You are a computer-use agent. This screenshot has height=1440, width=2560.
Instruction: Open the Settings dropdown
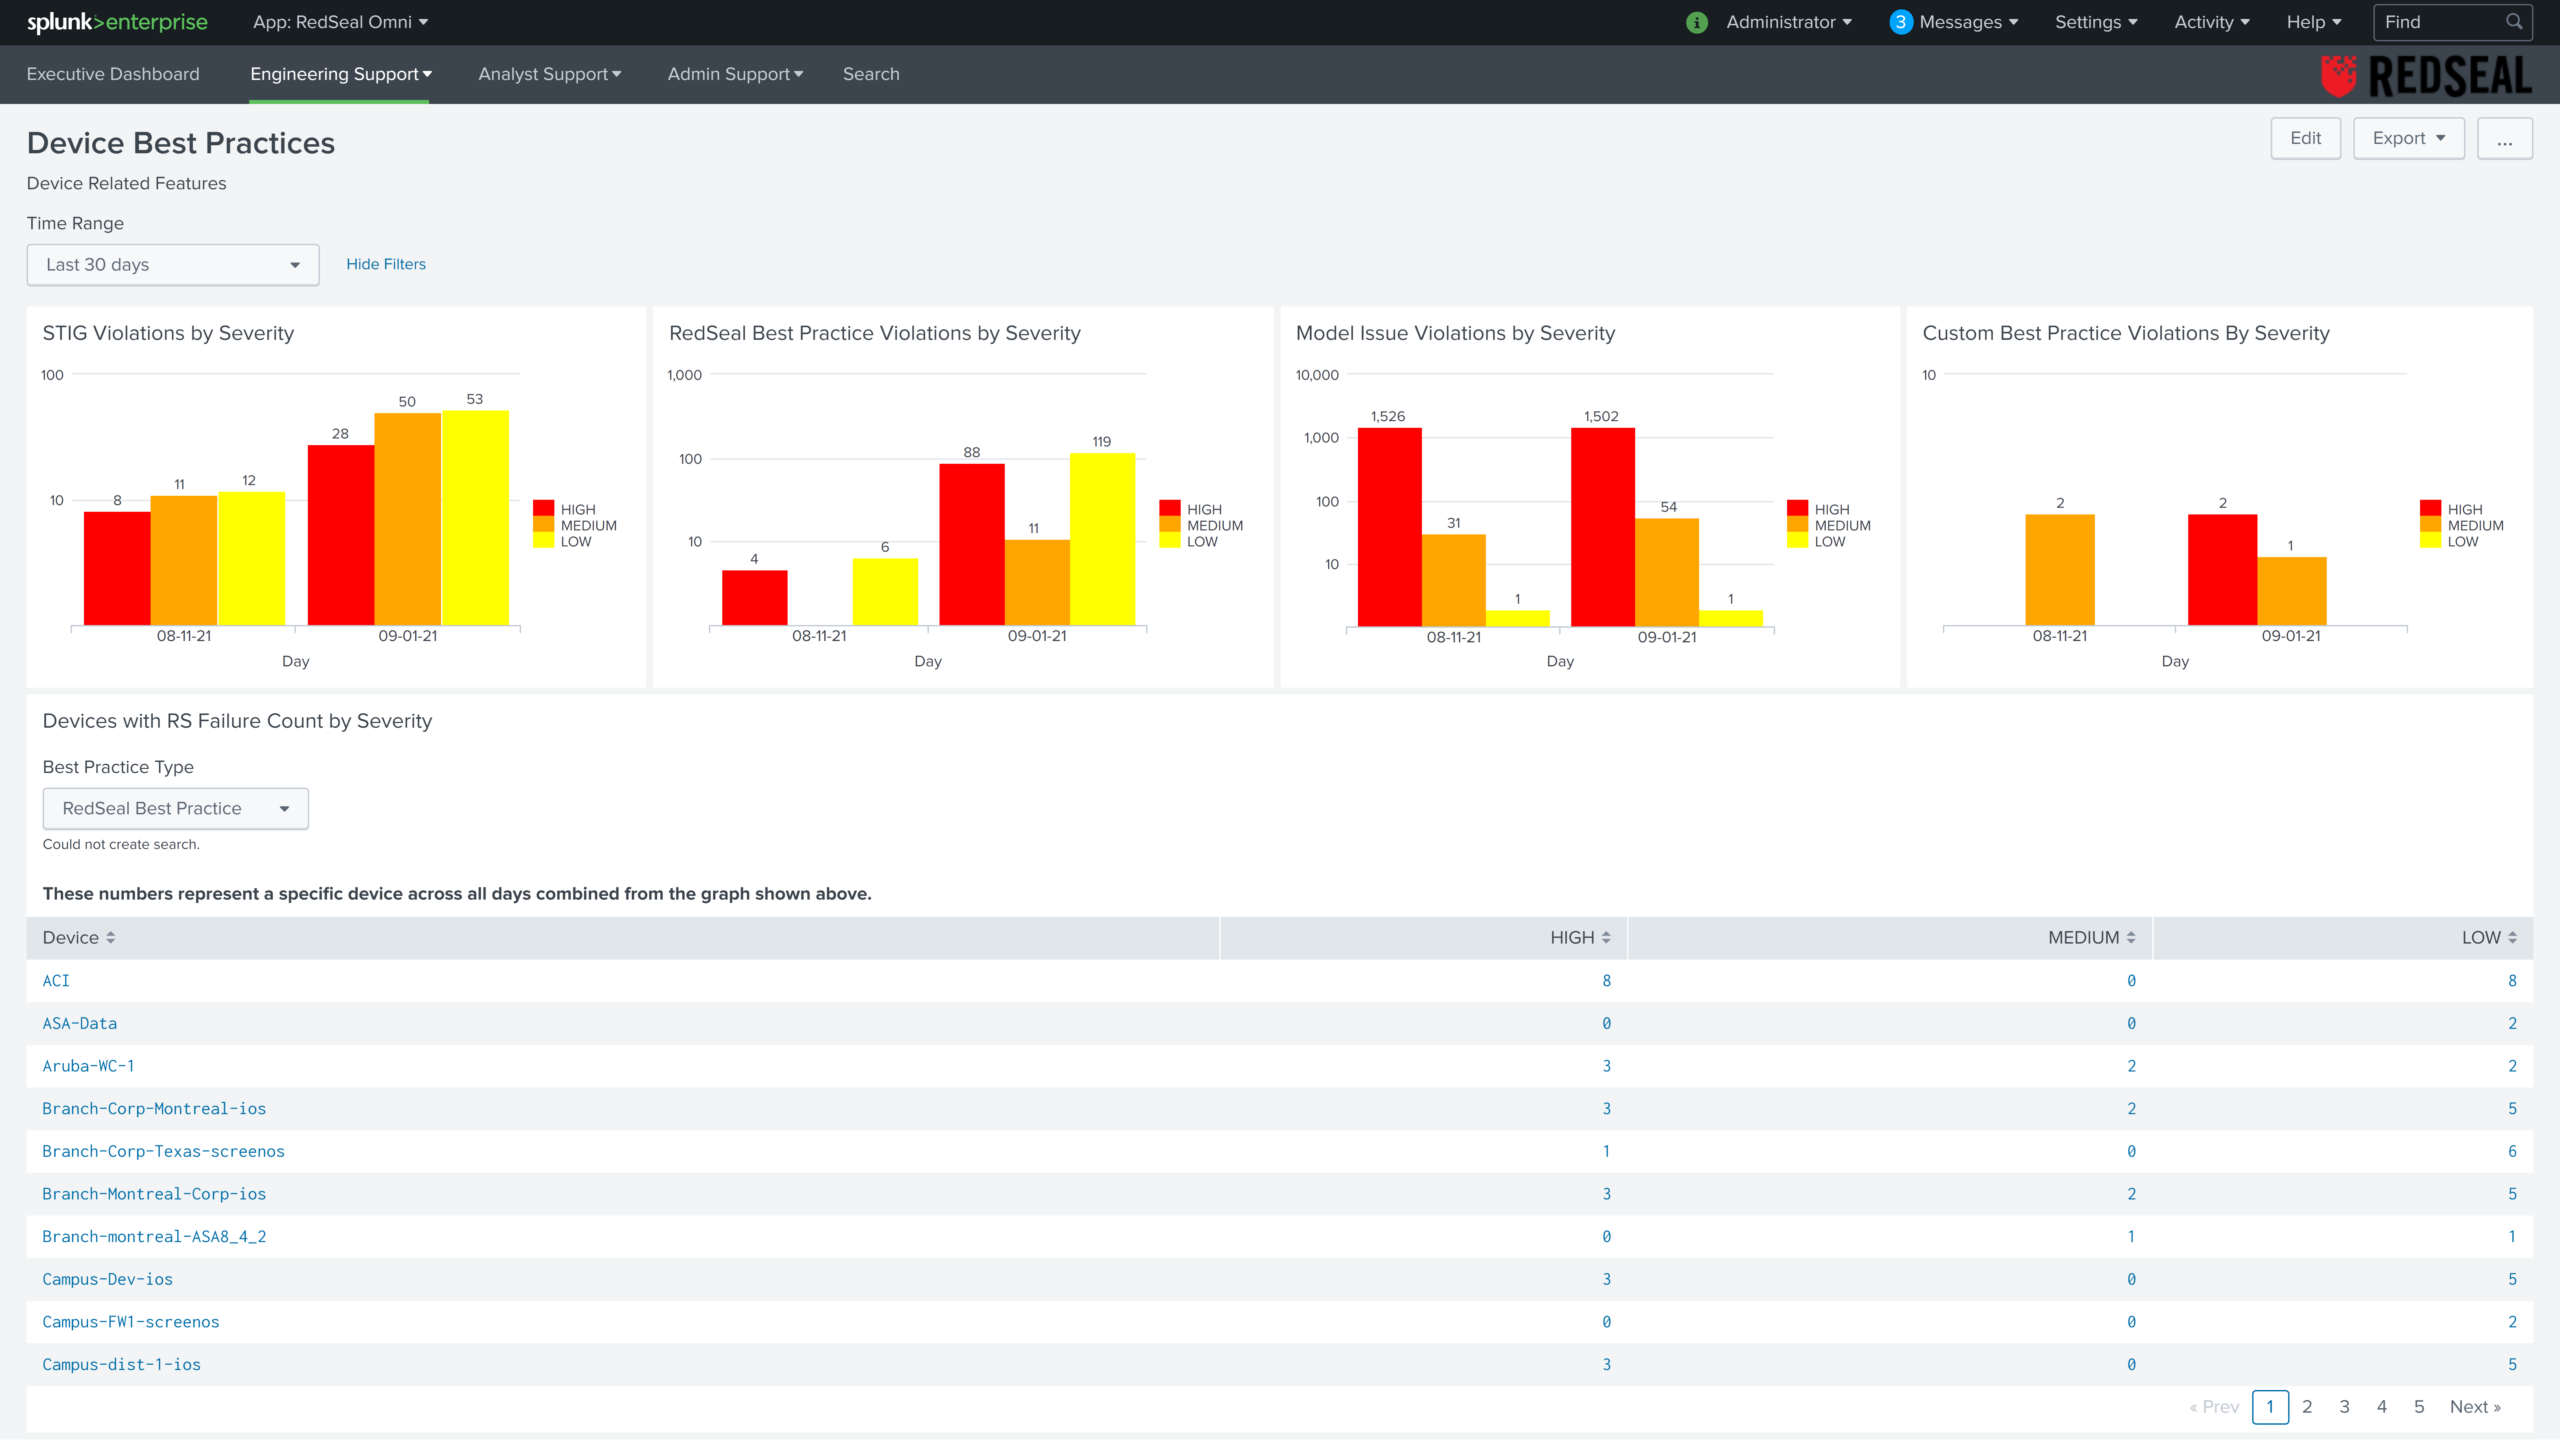pyautogui.click(x=2096, y=22)
